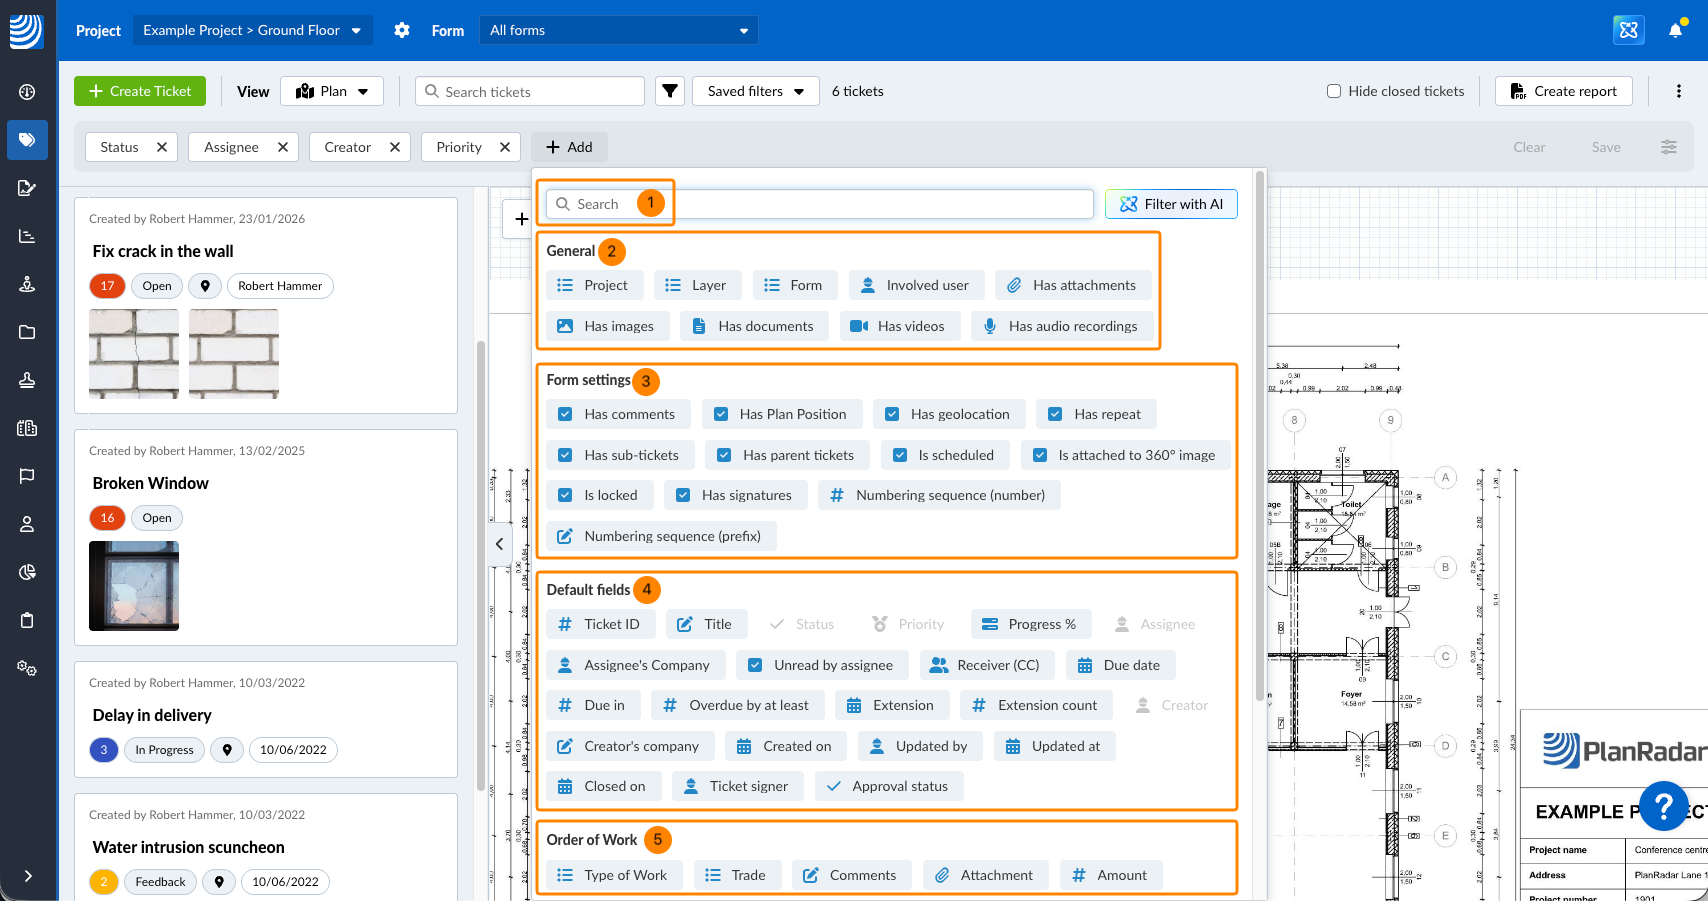
Task: Expand the Plan view dropdown
Action: pos(332,91)
